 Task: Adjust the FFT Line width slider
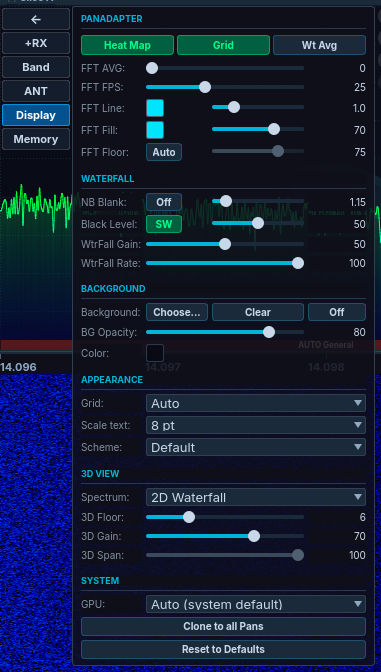(x=258, y=107)
